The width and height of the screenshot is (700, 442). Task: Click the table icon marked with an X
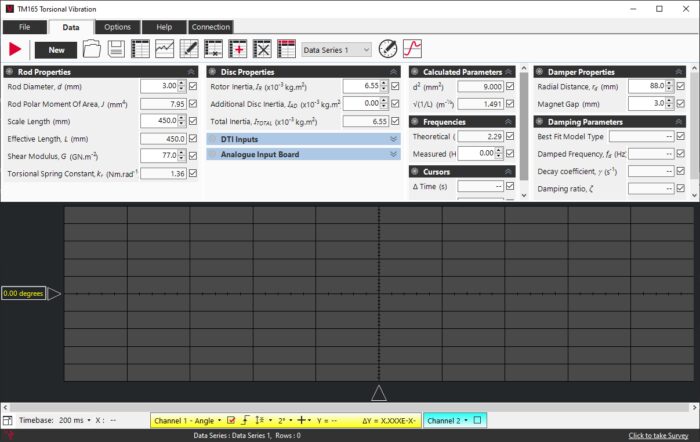[x=262, y=49]
